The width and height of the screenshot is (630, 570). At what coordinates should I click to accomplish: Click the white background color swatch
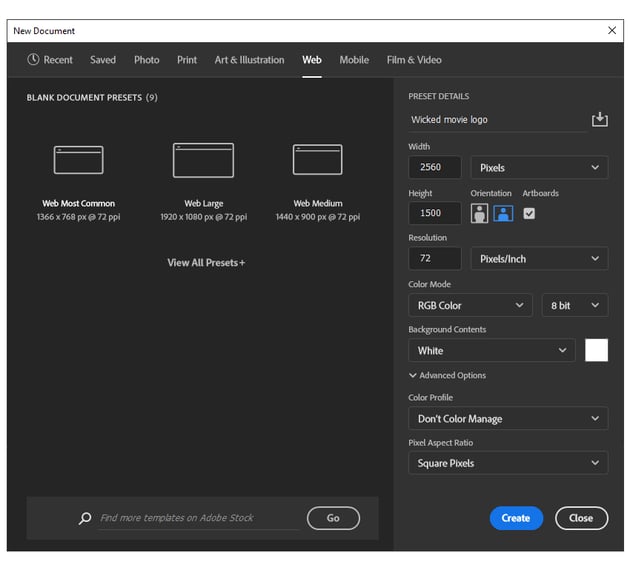pyautogui.click(x=596, y=350)
